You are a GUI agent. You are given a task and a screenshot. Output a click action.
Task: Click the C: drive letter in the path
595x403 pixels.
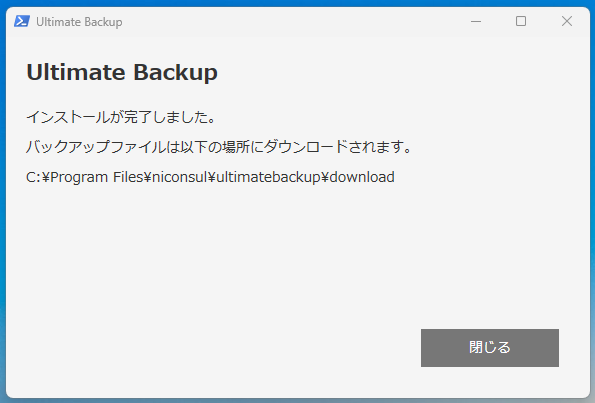pos(34,177)
